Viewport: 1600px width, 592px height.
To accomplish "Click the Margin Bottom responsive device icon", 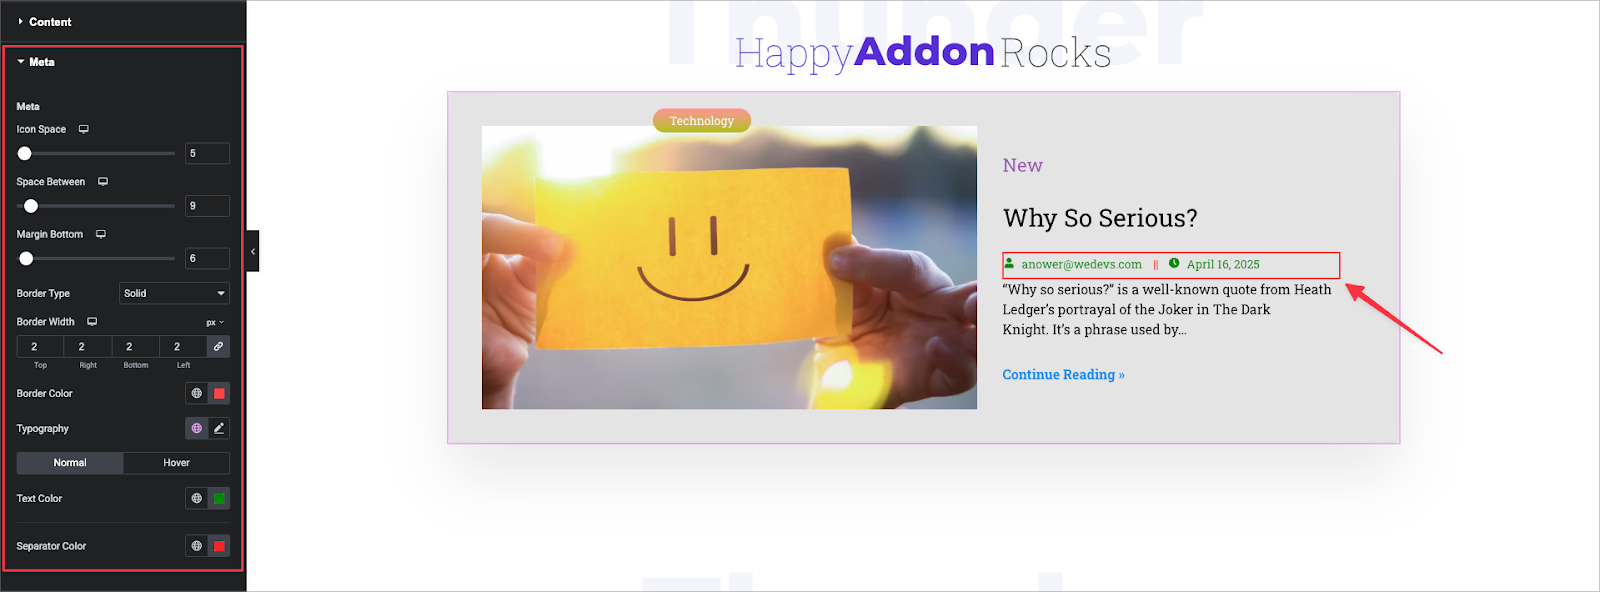I will pyautogui.click(x=101, y=234).
